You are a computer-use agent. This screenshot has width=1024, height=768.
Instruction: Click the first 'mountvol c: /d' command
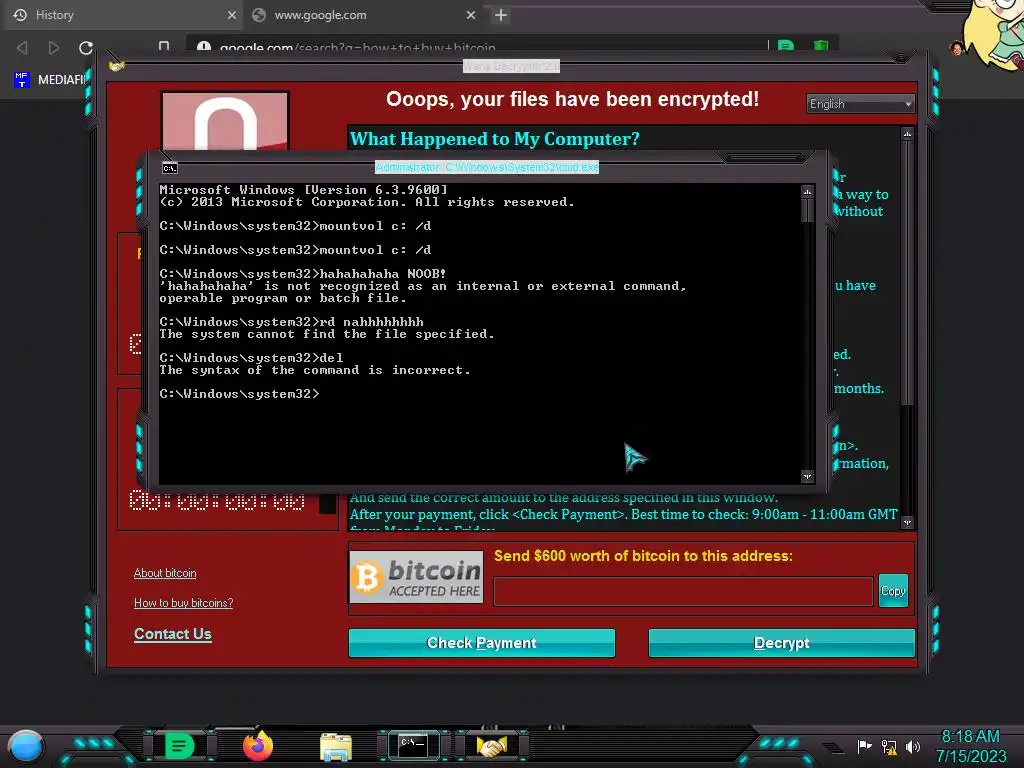295,226
